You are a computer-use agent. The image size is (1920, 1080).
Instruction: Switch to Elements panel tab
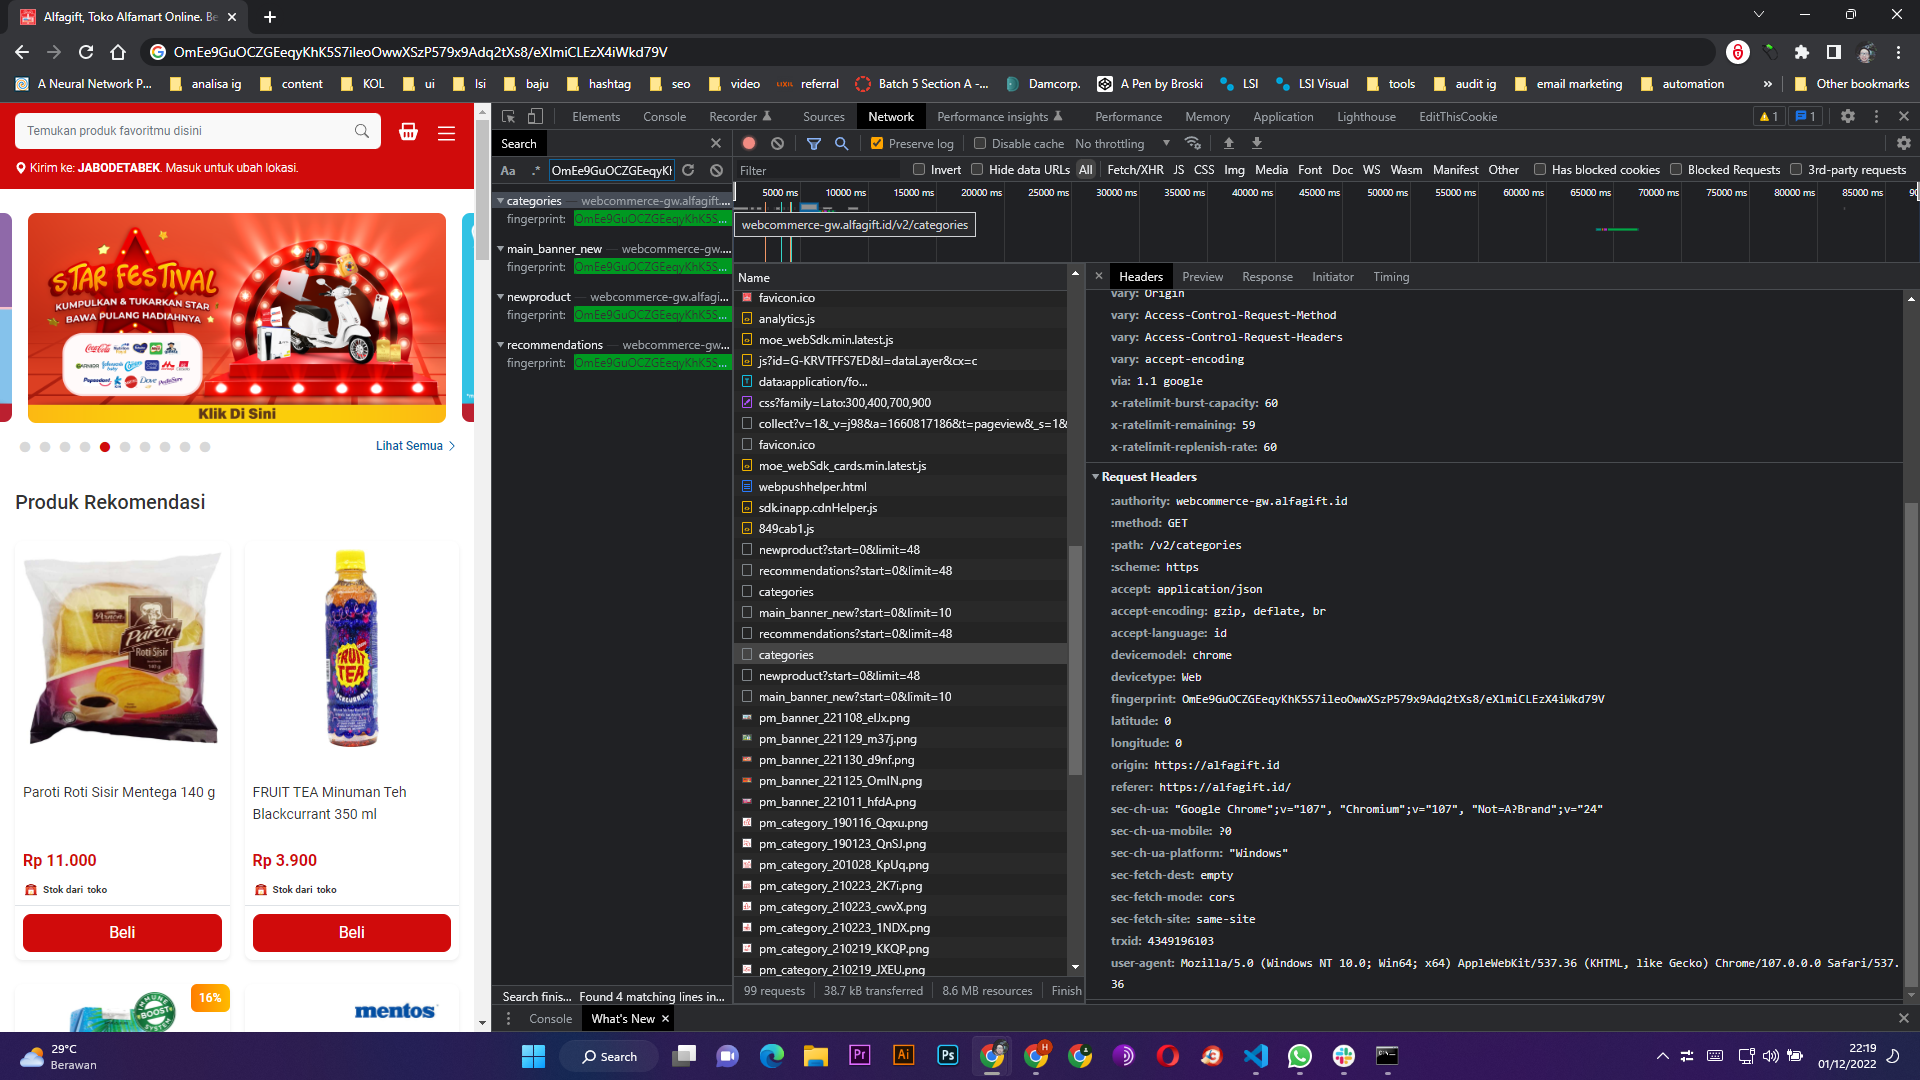coord(596,117)
